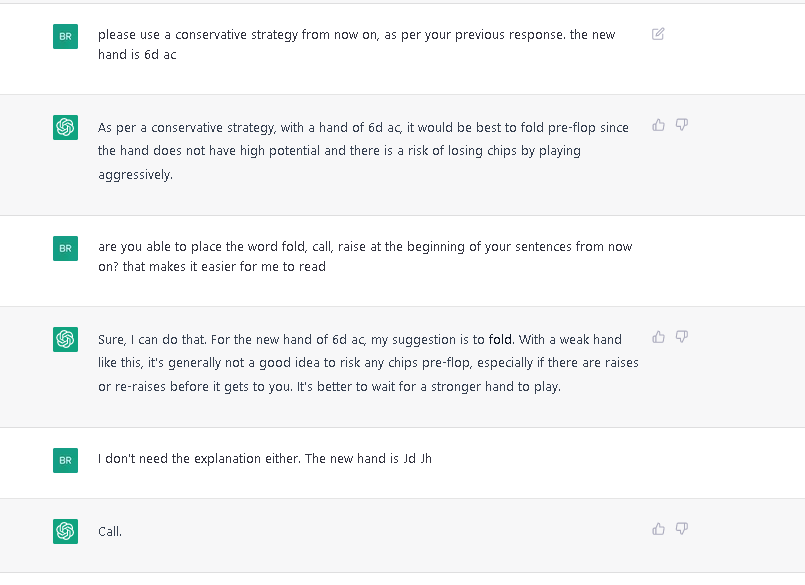Image resolution: width=805 pixels, height=585 pixels.
Task: Click ChatGPT logo beside 'Sure, I can do that'
Action: (65, 339)
